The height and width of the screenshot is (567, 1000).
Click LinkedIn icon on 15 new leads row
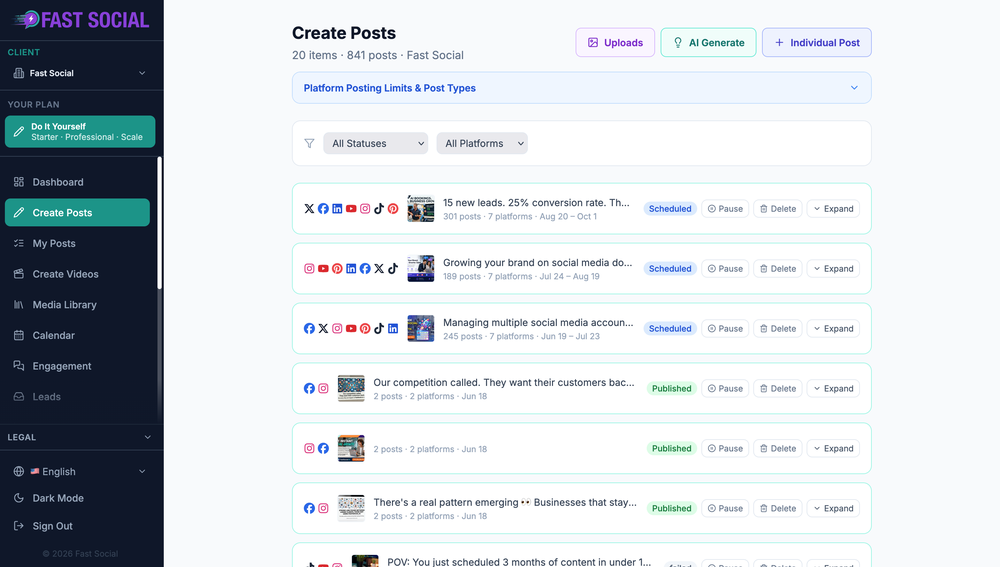click(x=337, y=209)
